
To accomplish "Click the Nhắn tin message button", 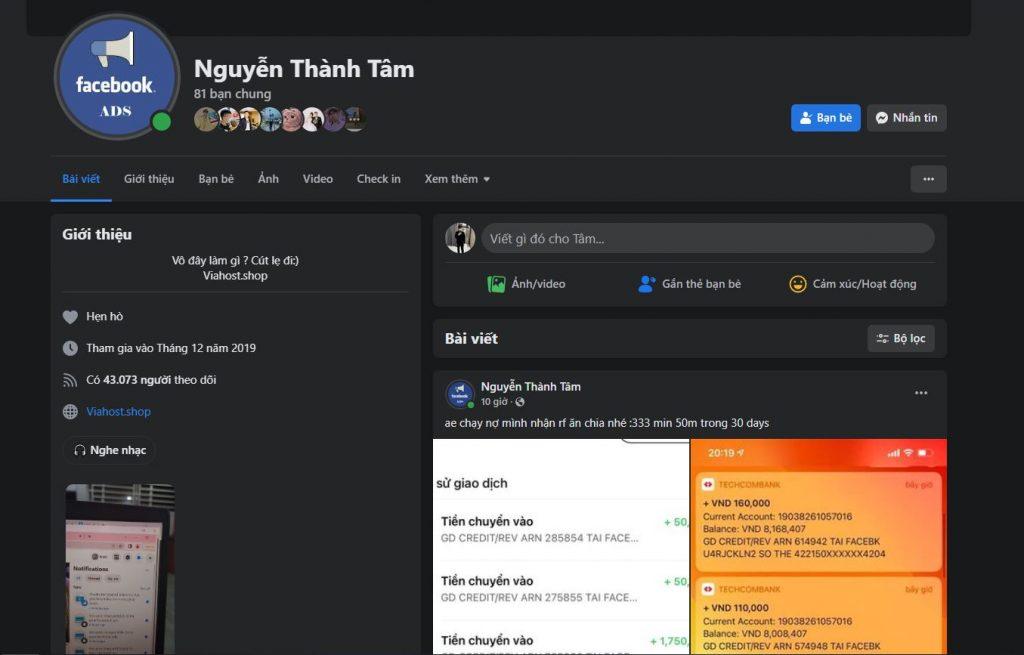I will (x=906, y=118).
